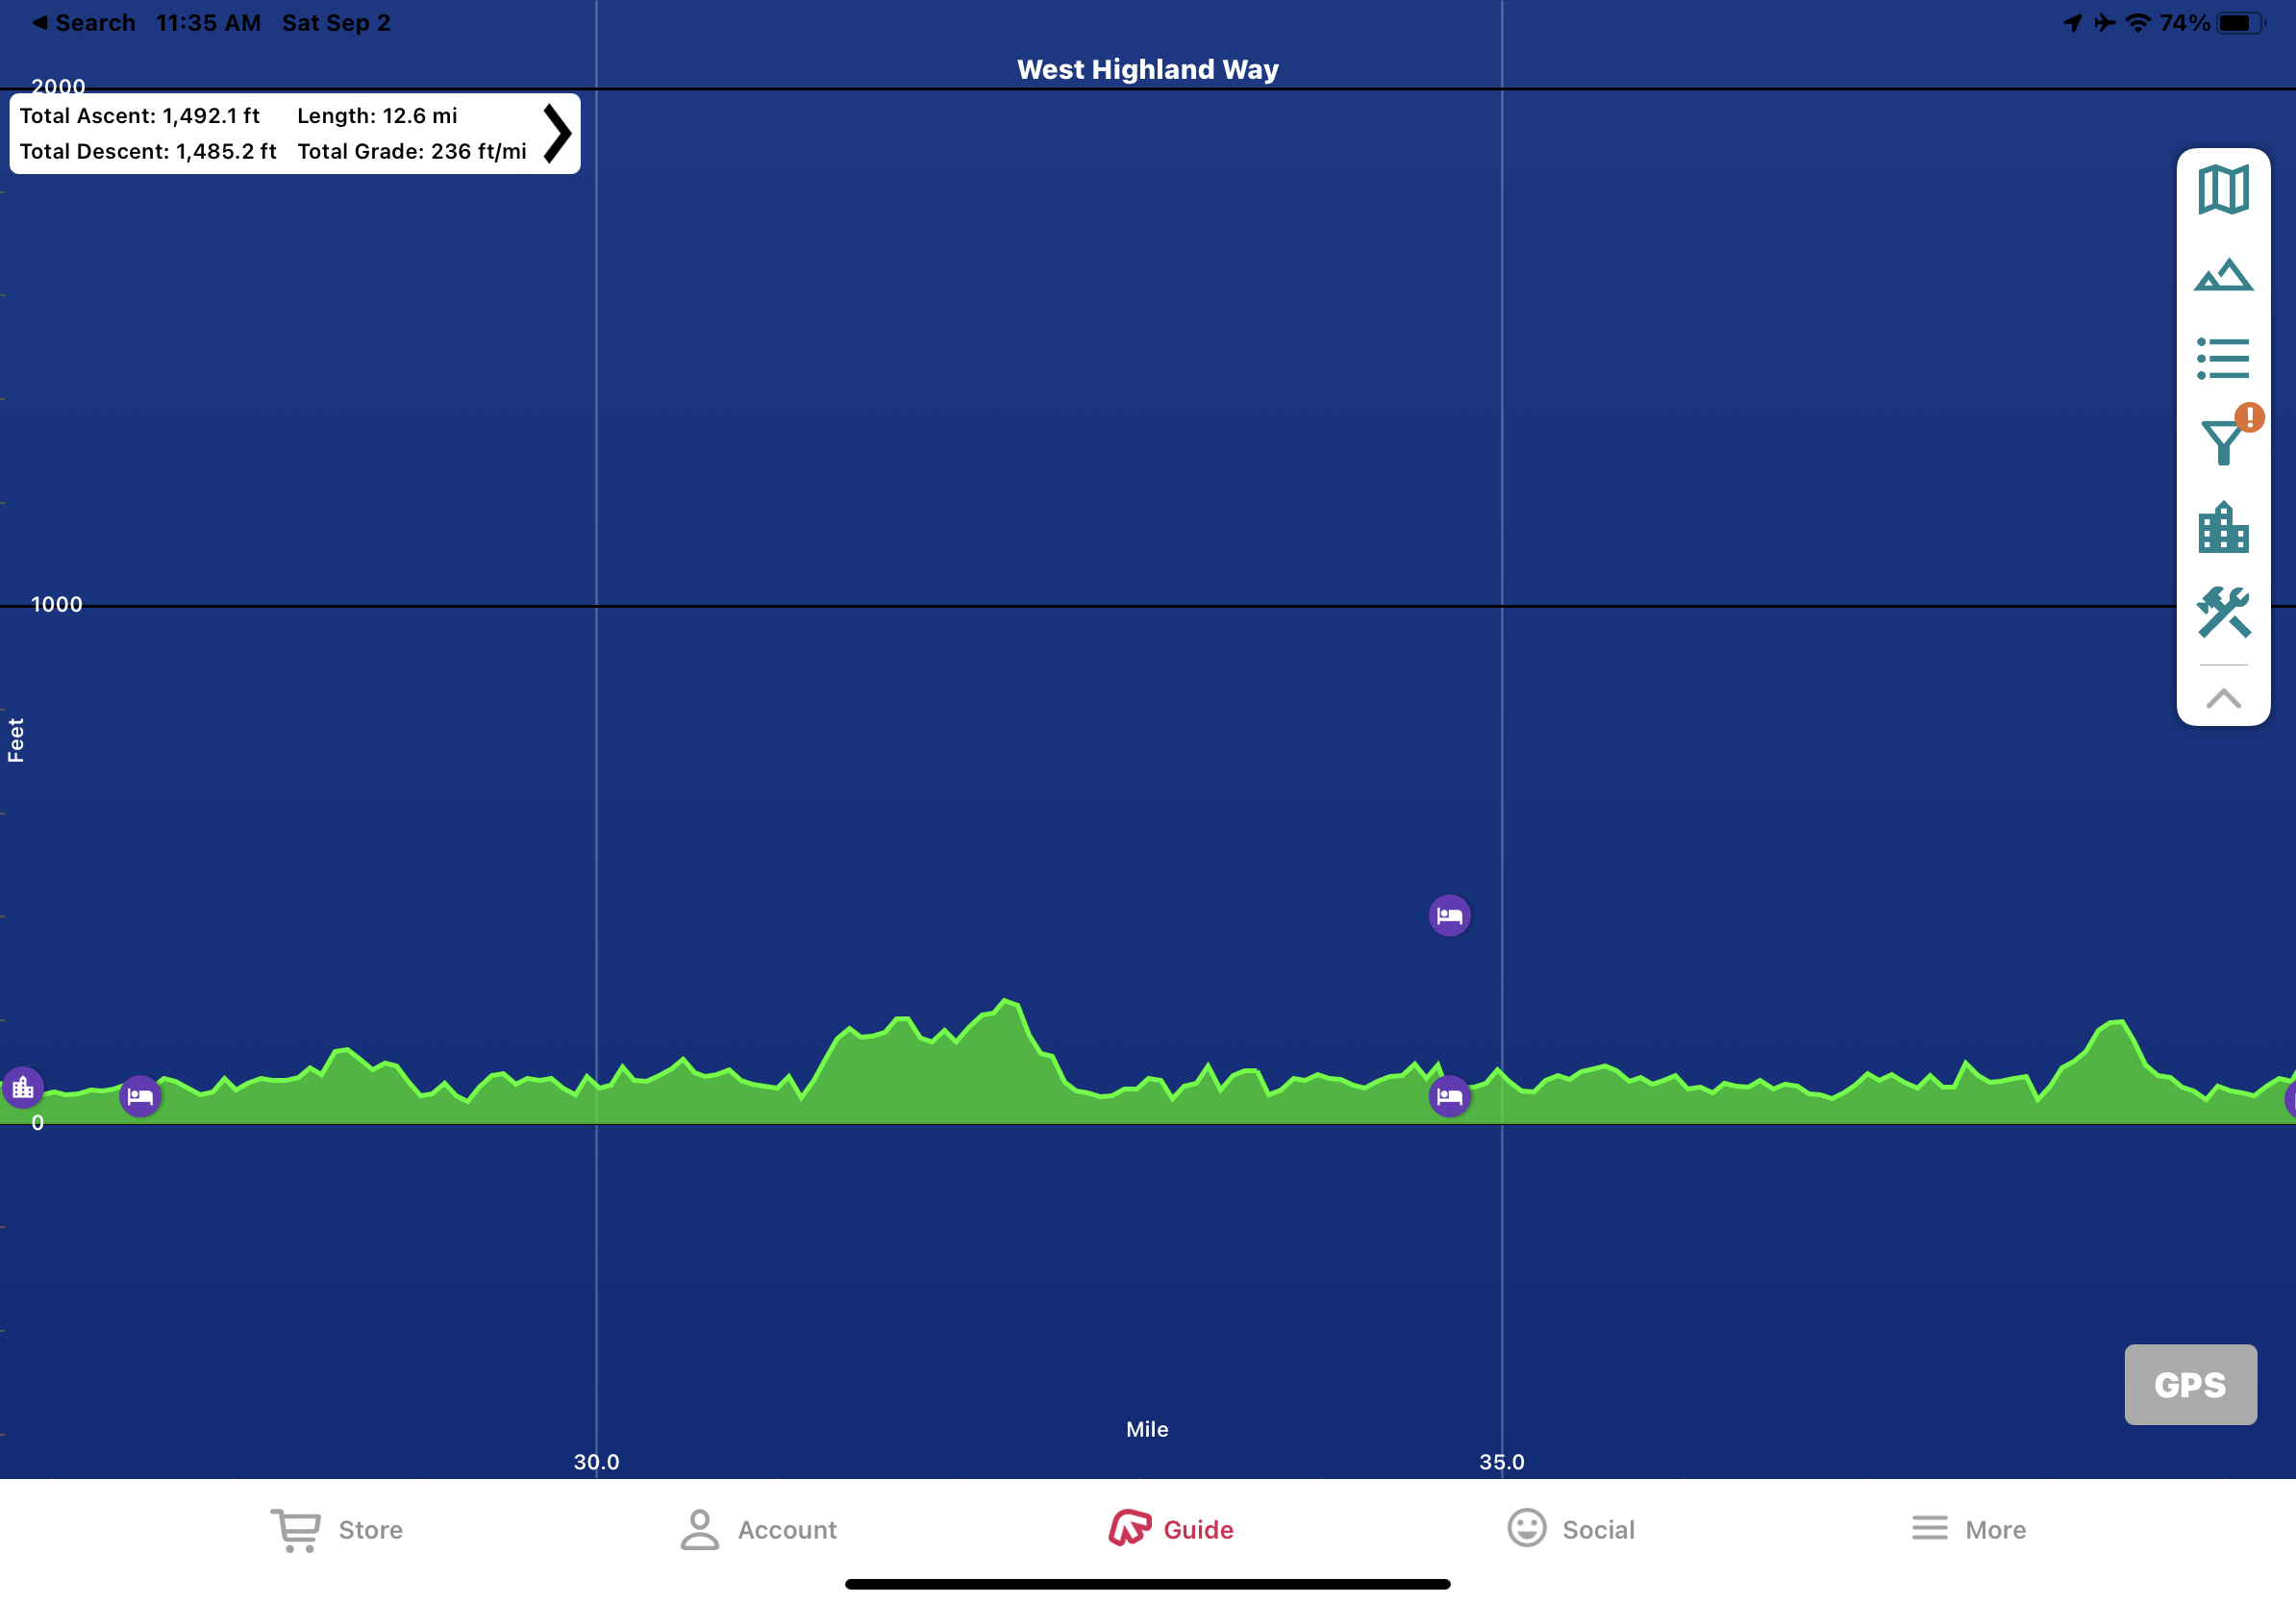Open the filter funnel icon
The width and height of the screenshot is (2296, 1604).
point(2222,441)
